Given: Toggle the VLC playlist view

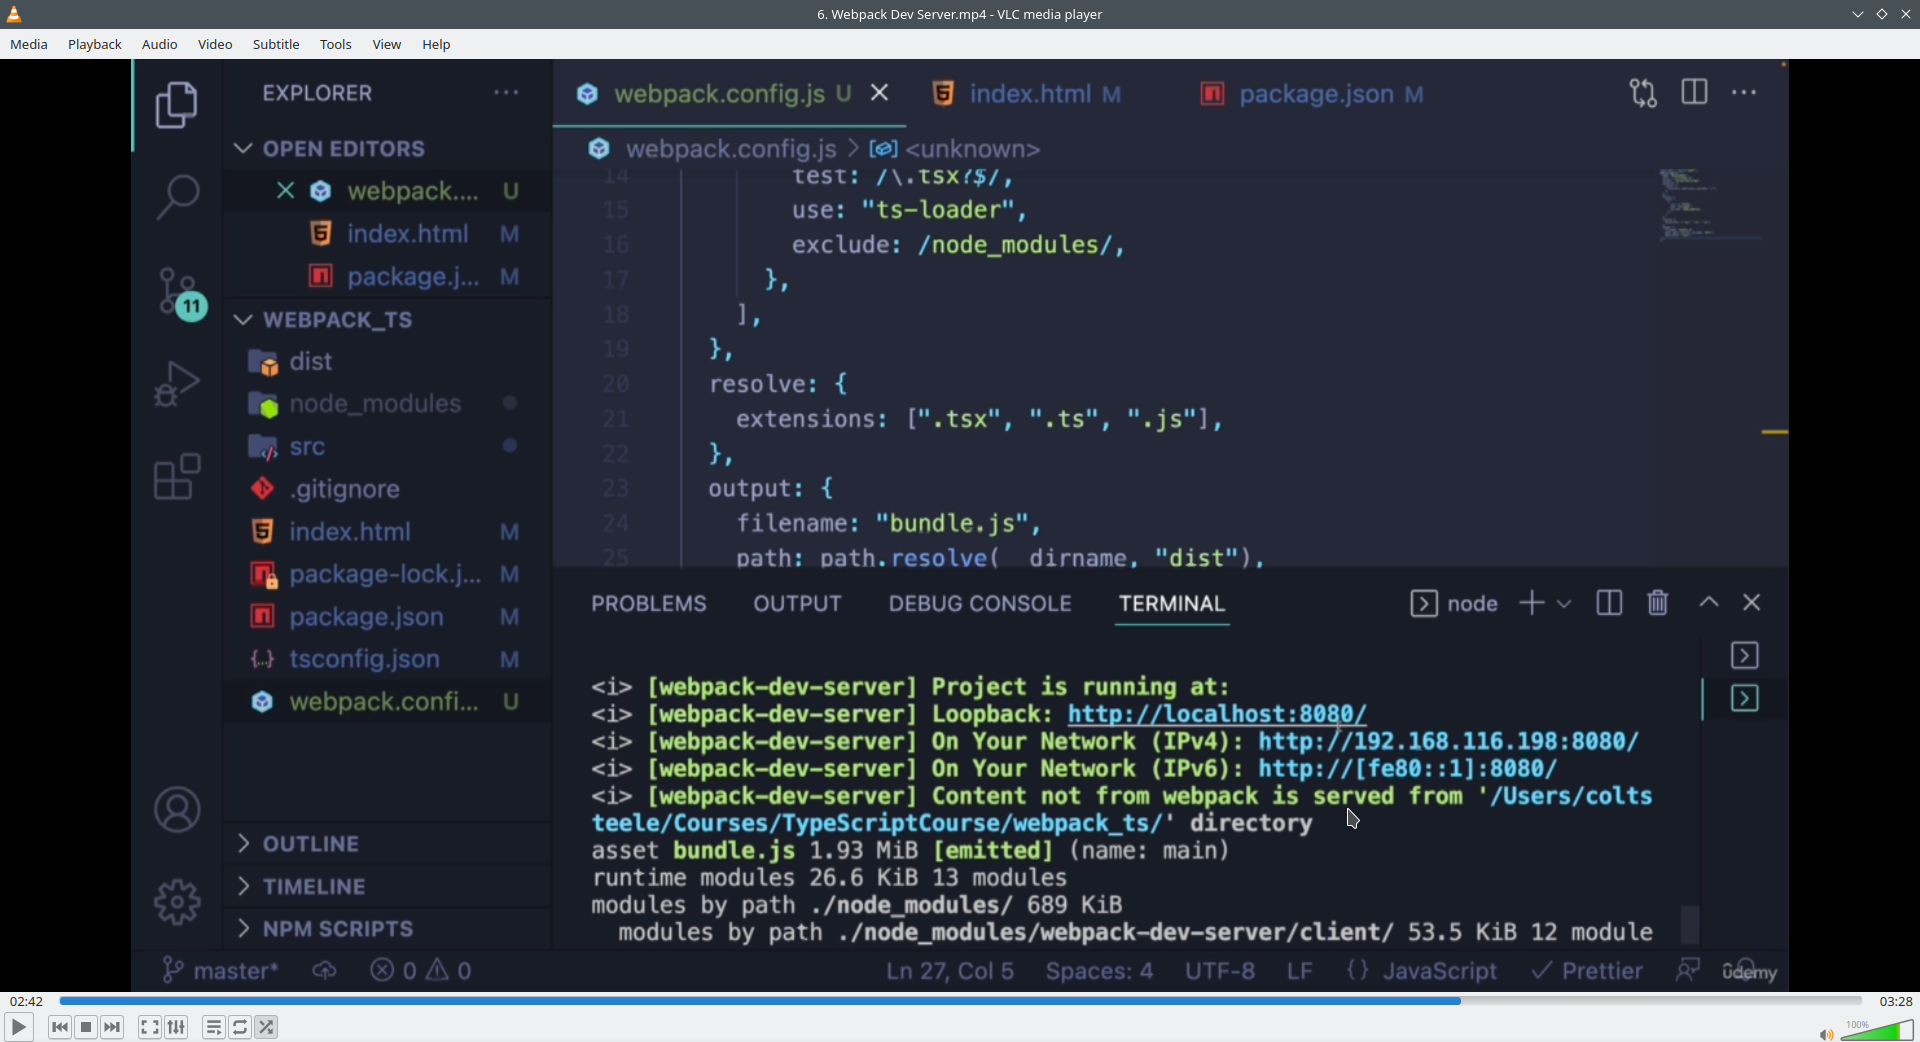Looking at the screenshot, I should pyautogui.click(x=214, y=1027).
